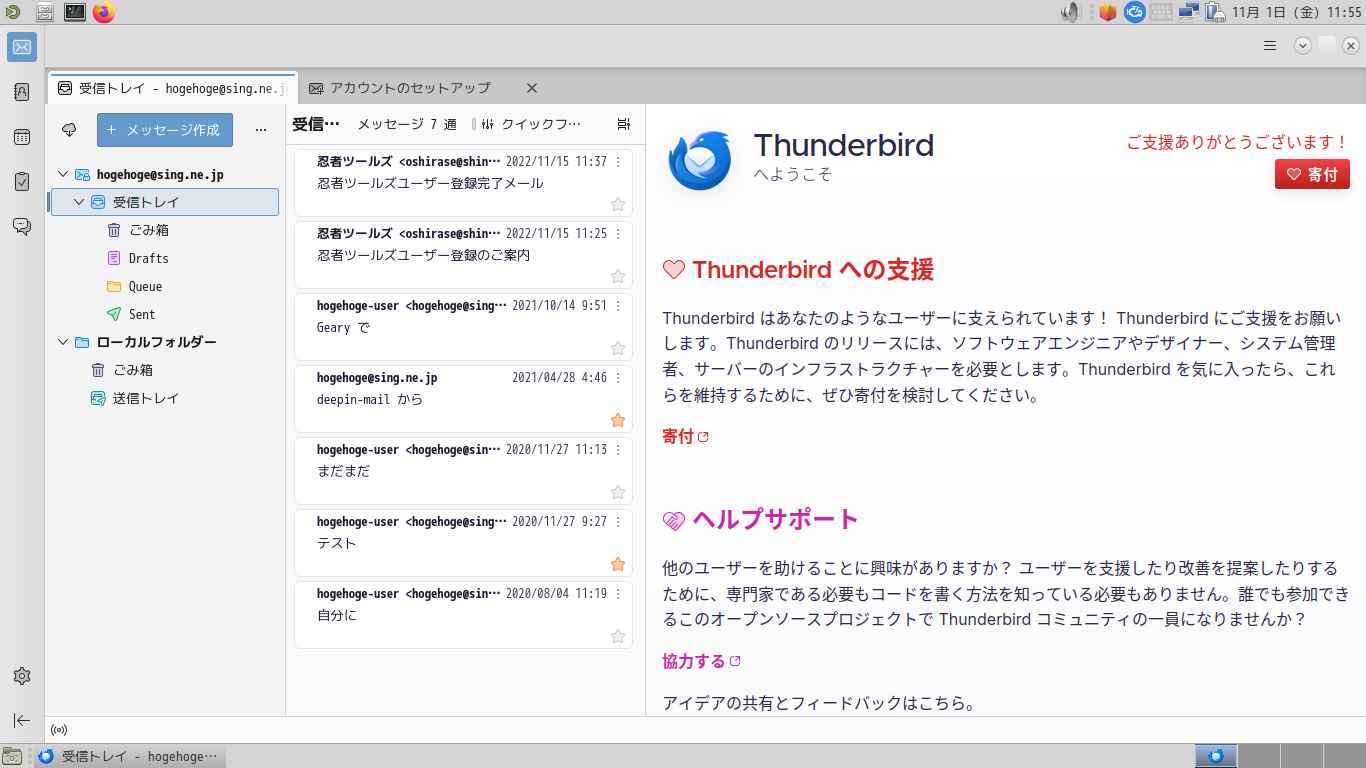Select the Queue folder

165,286
